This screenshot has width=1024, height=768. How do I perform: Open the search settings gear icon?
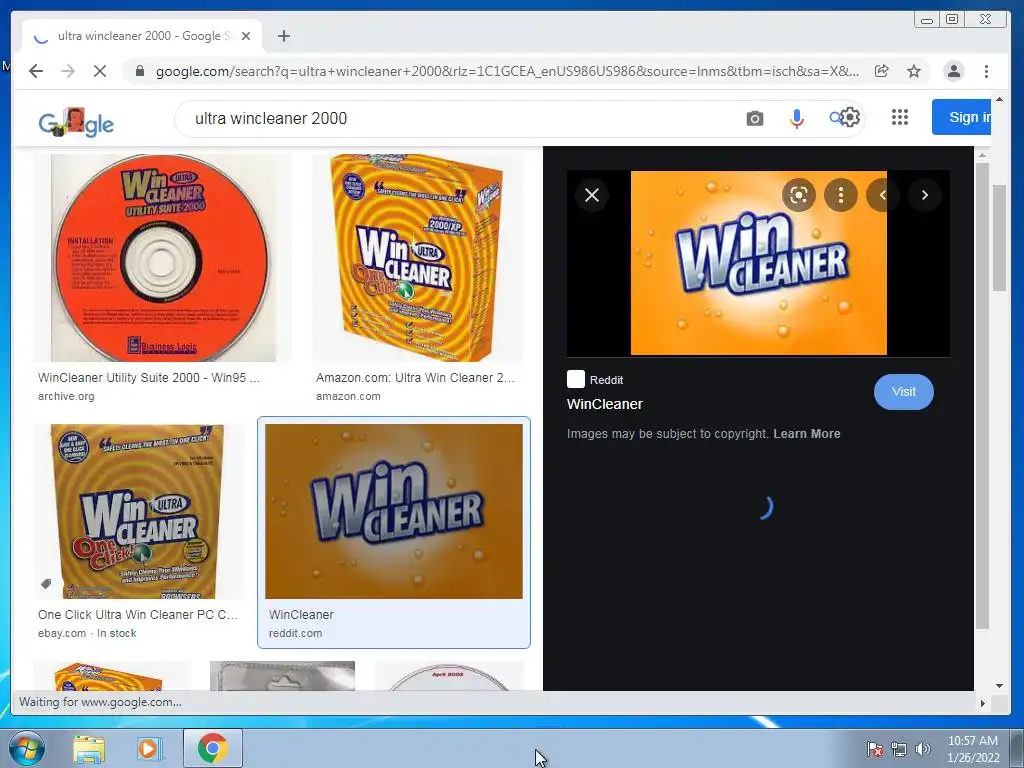(x=850, y=117)
